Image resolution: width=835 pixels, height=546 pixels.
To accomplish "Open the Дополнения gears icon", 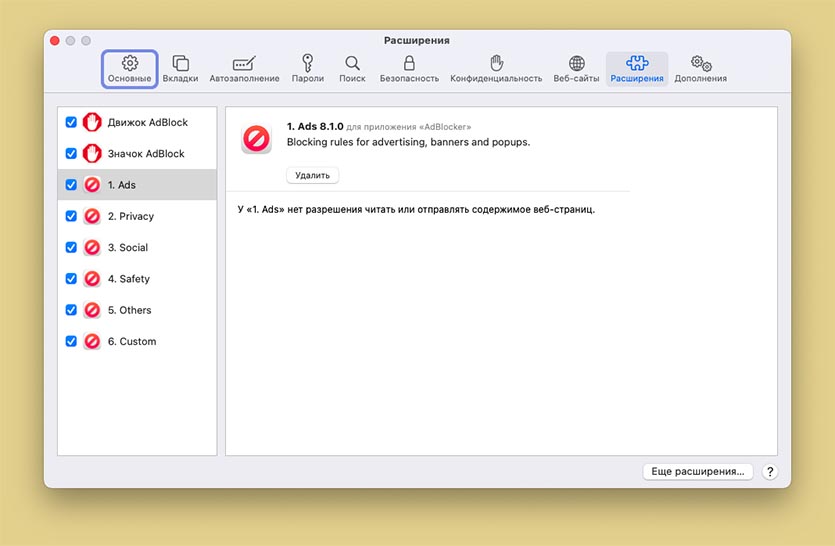I will (x=700, y=63).
